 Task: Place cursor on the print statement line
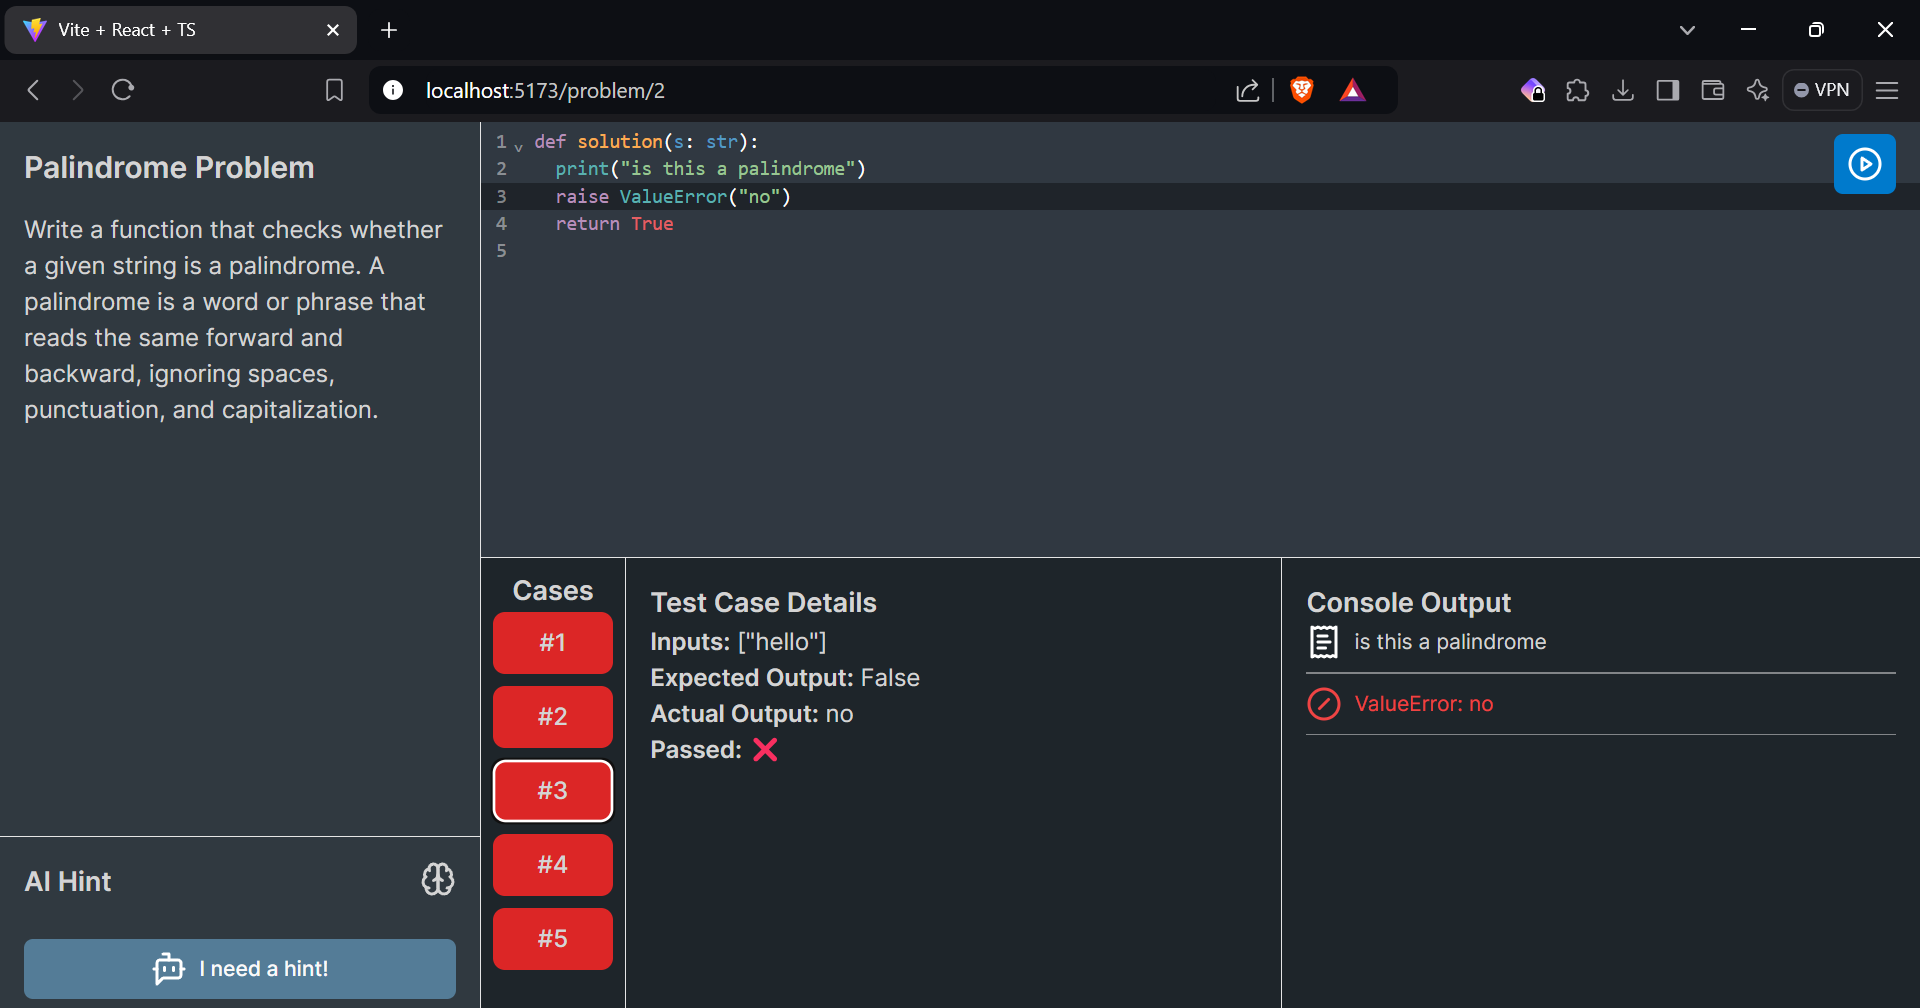710,169
